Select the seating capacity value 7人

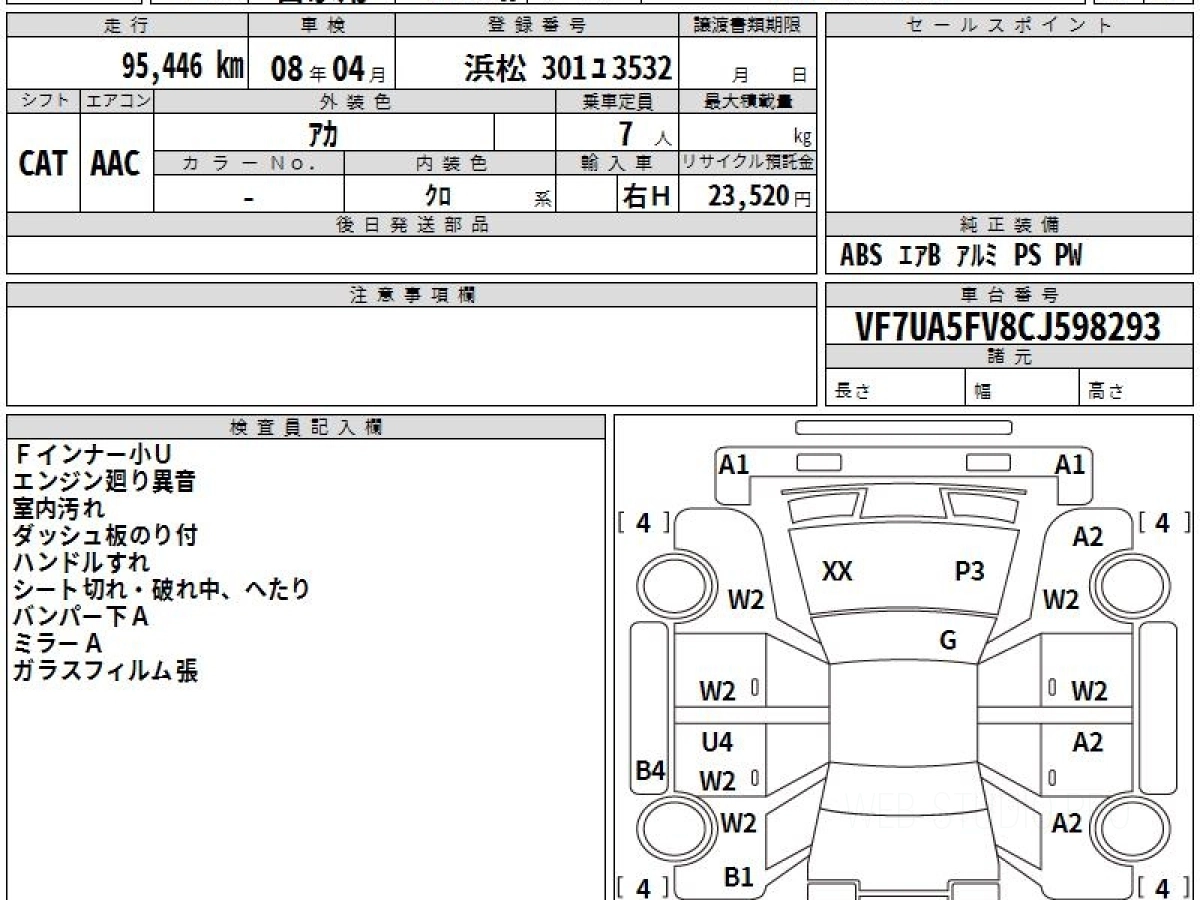[x=644, y=134]
